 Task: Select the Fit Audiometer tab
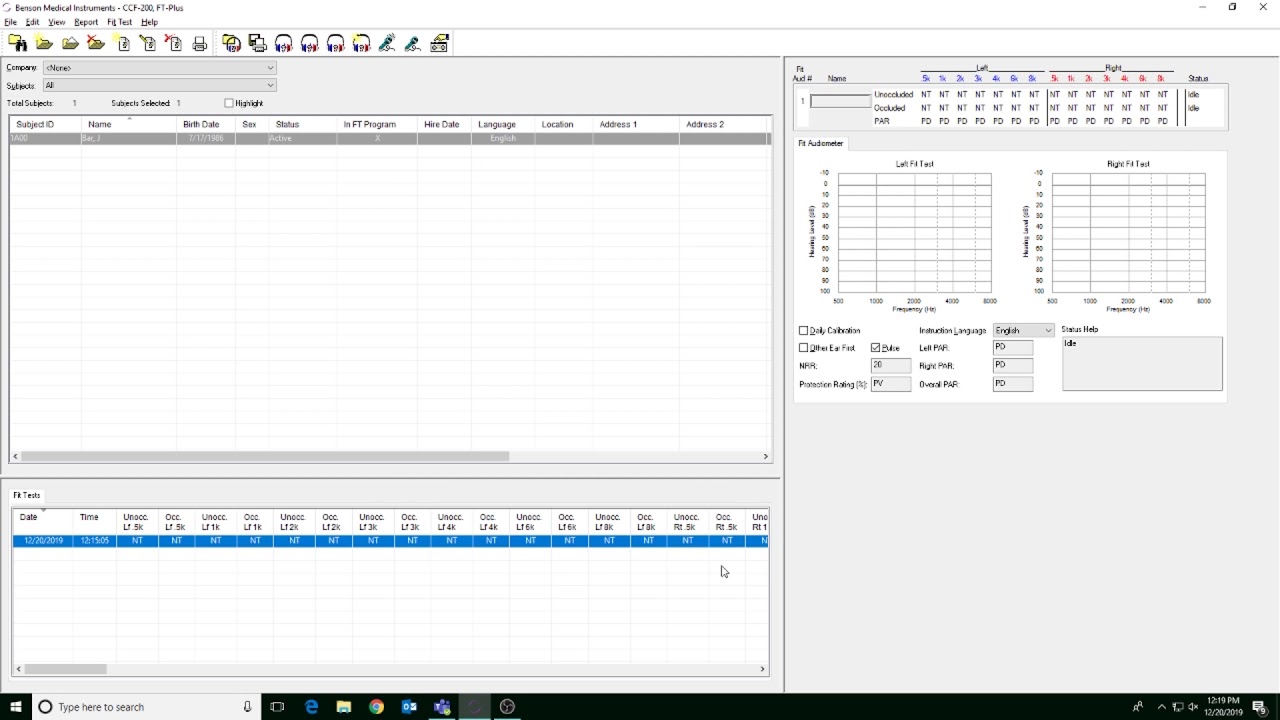[x=821, y=143]
